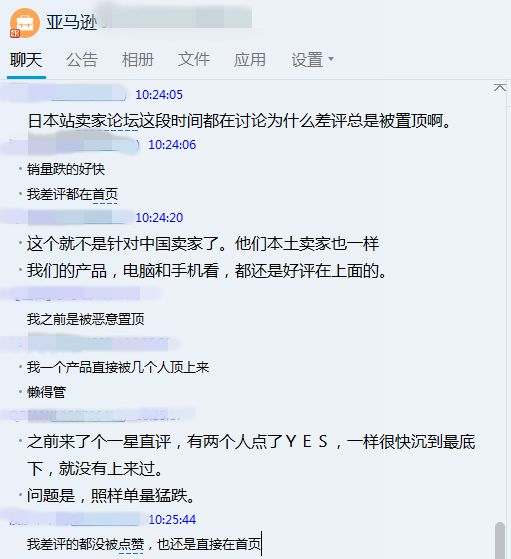
Task: Open the 相册 tab
Action: [x=138, y=60]
